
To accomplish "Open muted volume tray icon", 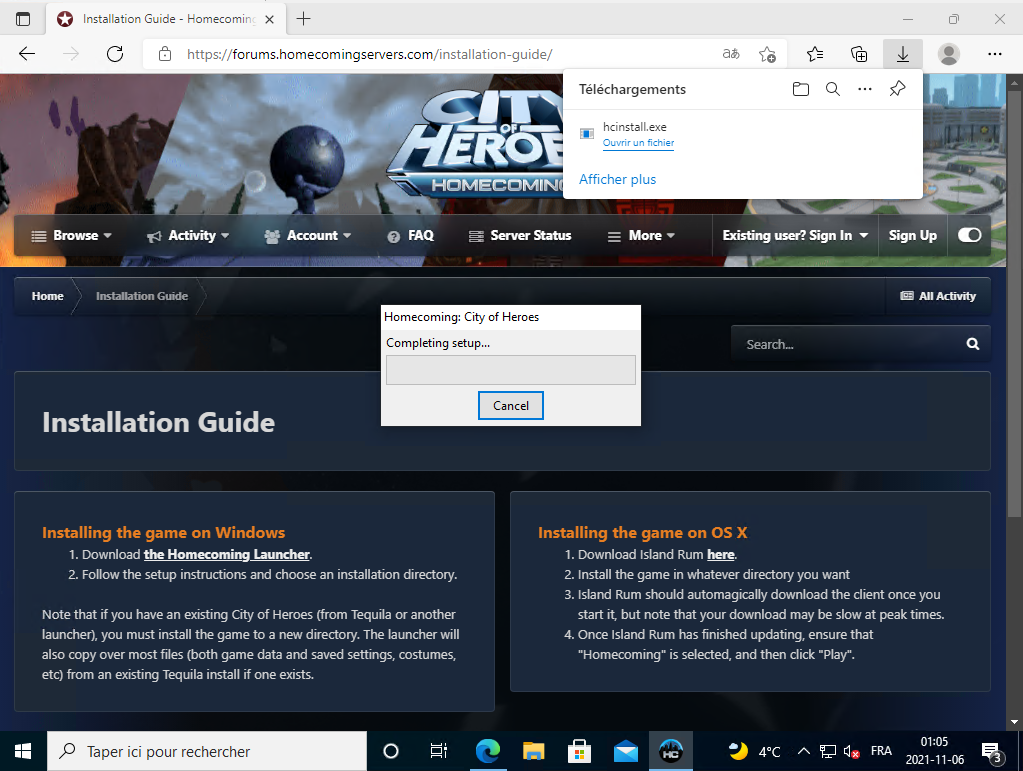I will (851, 751).
